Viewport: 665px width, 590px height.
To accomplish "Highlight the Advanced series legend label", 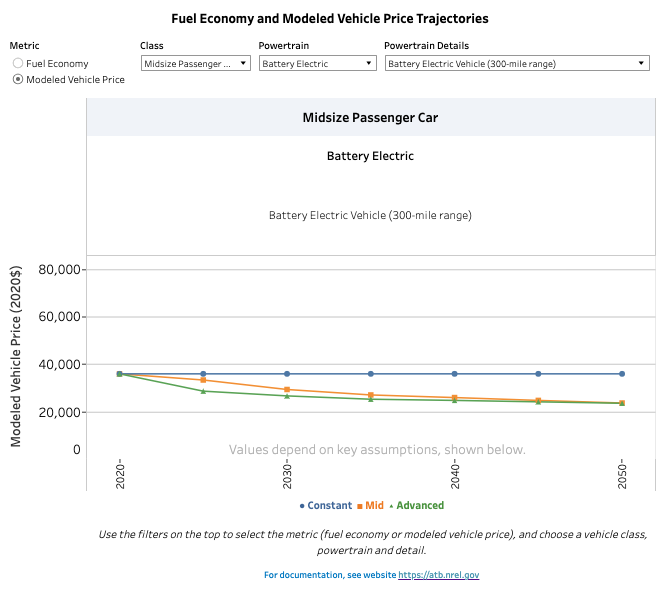I will click(x=419, y=506).
